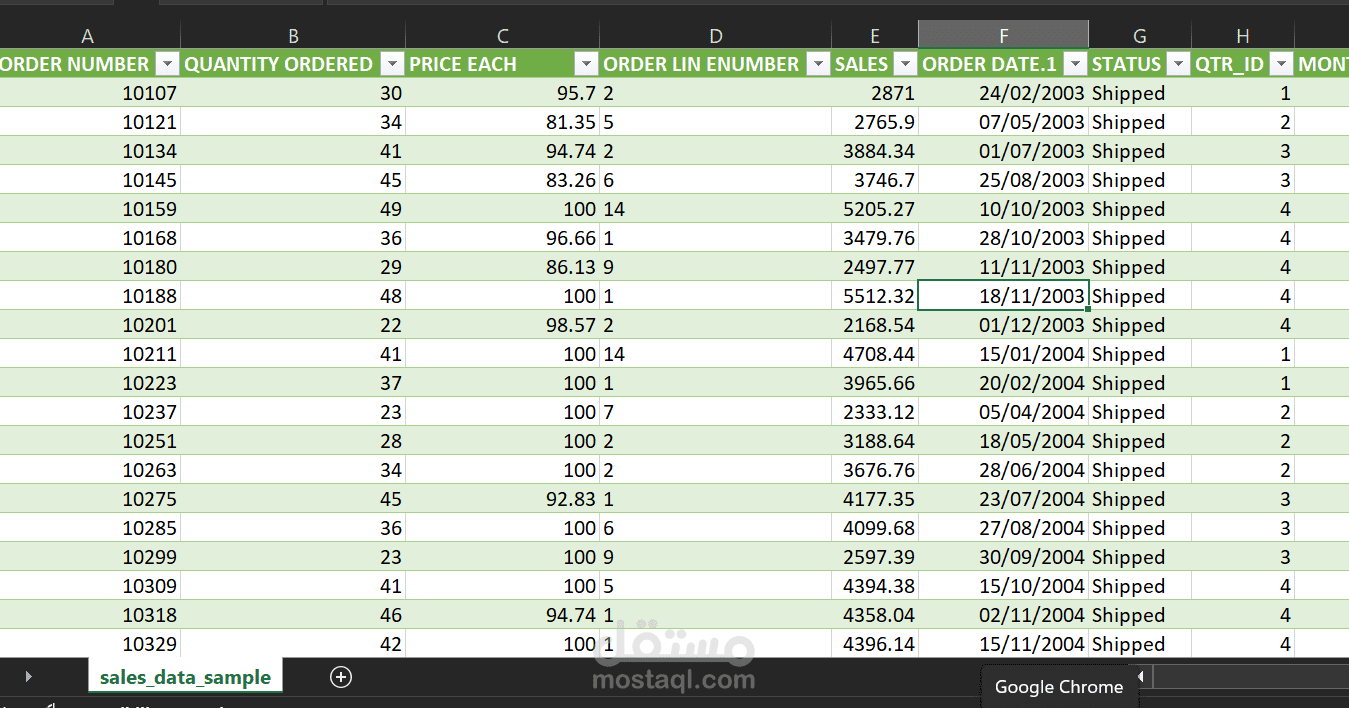Select sales value 2497.77
The image size is (1349, 708).
874,267
